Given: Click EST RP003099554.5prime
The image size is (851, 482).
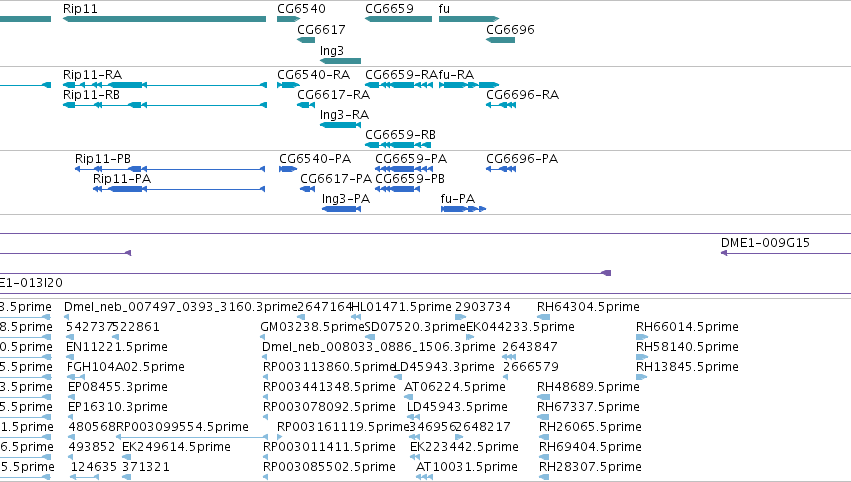Looking at the screenshot, I should [182, 427].
